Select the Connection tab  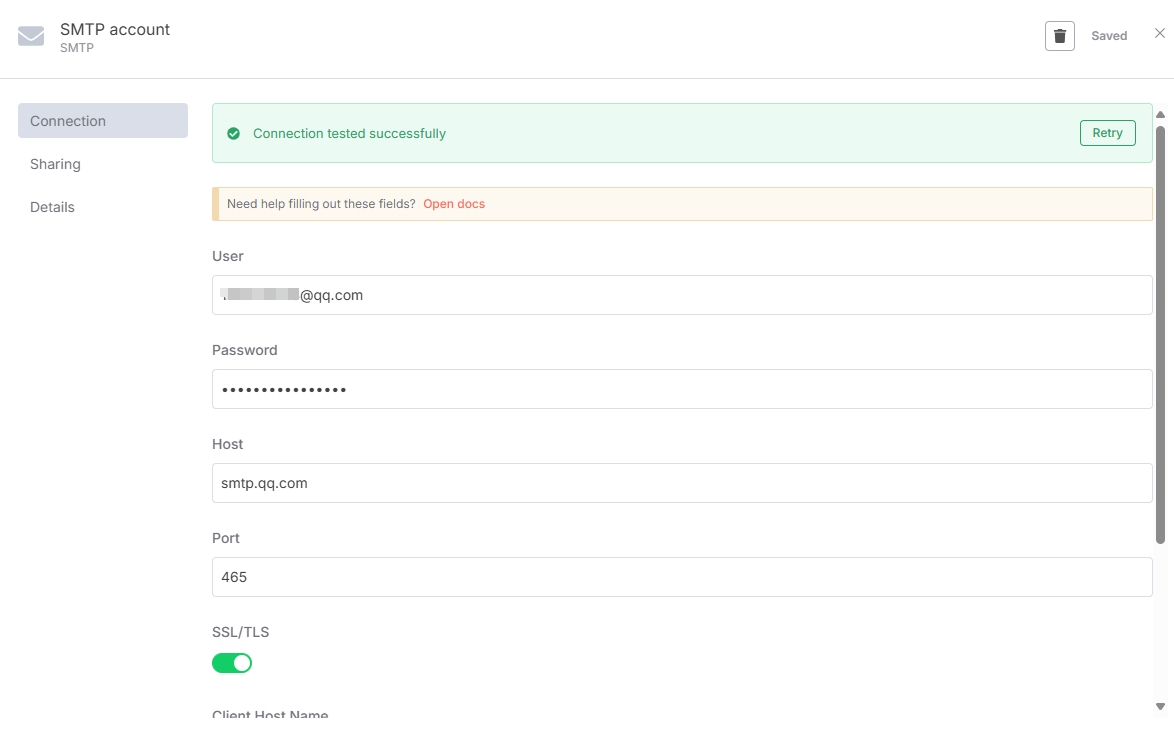tap(102, 121)
